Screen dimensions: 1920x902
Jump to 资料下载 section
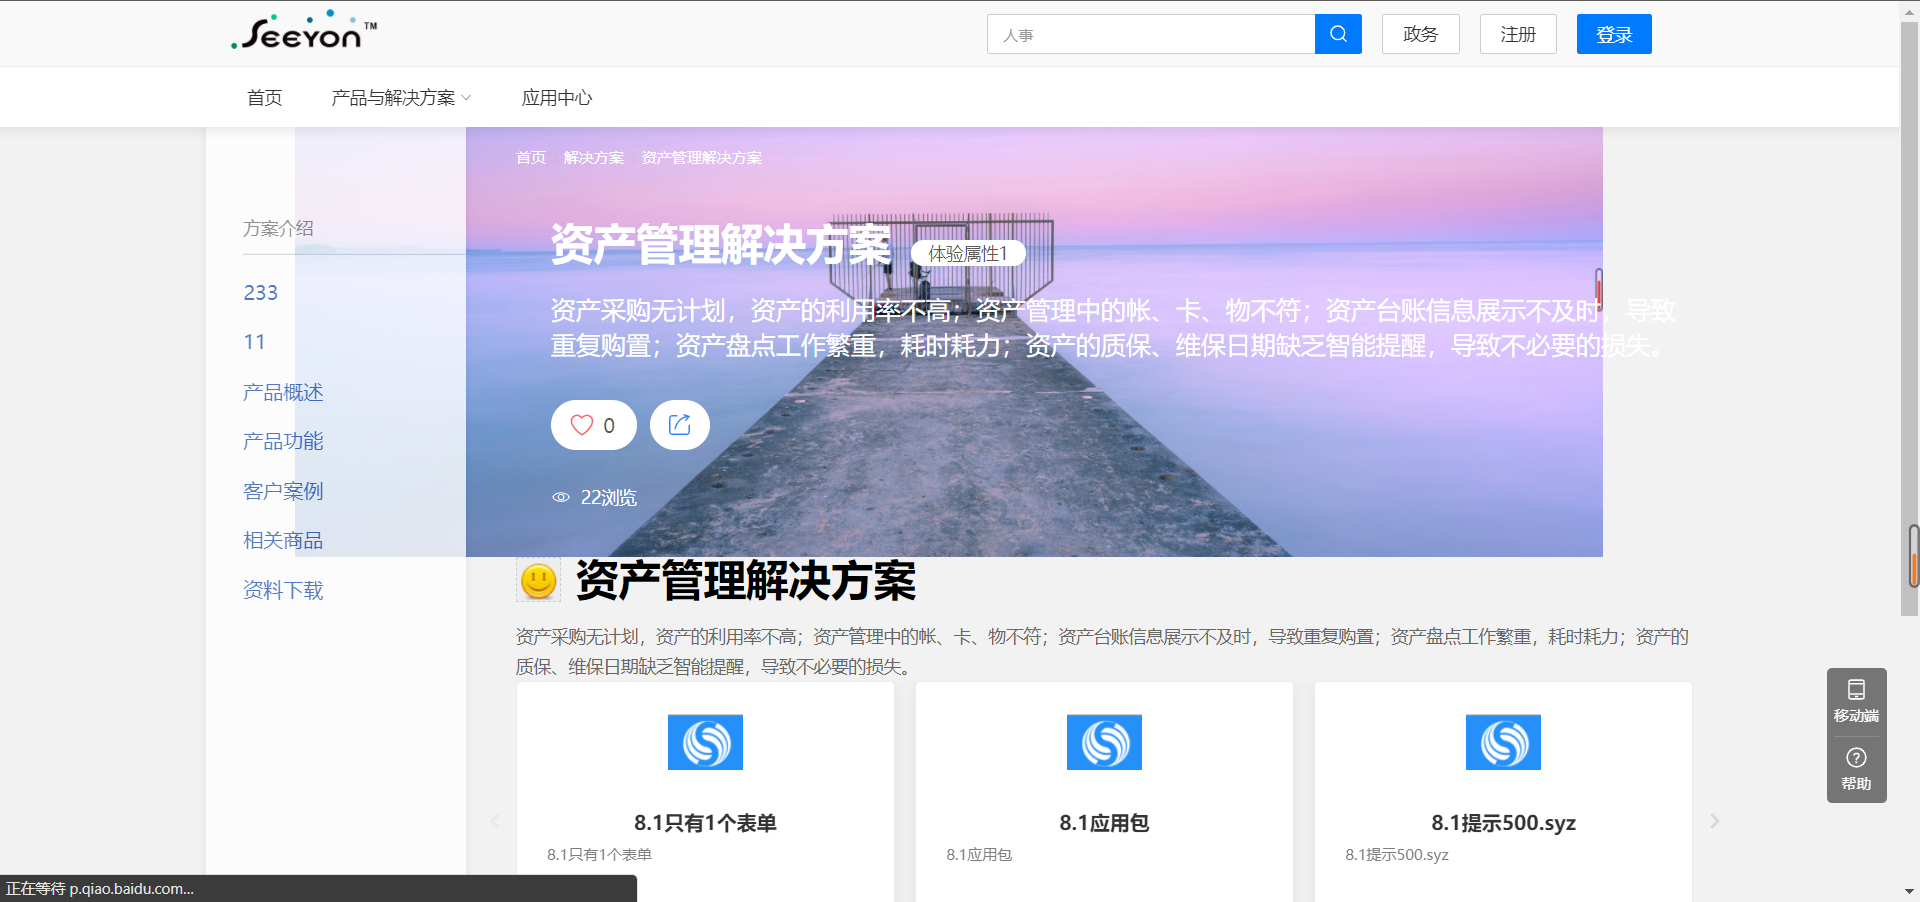[283, 590]
